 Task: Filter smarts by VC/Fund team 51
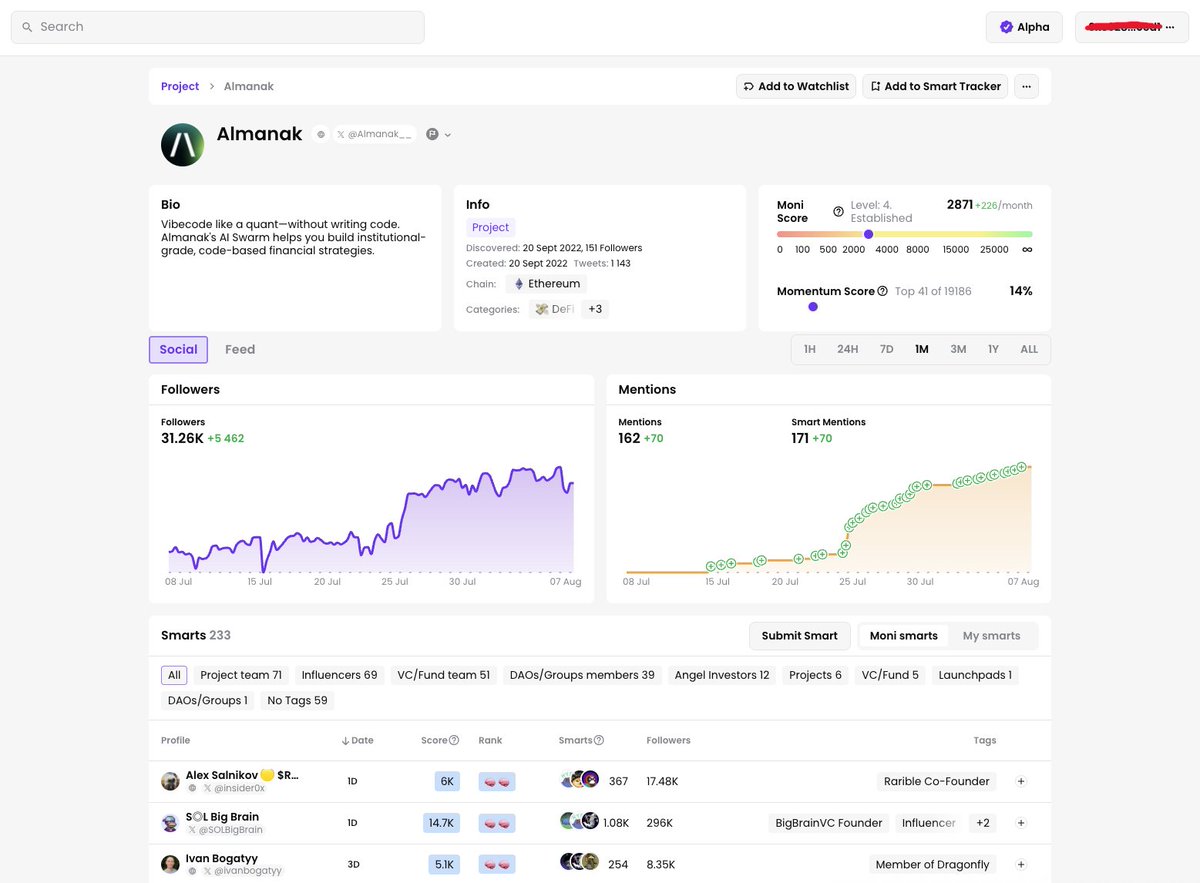point(443,675)
